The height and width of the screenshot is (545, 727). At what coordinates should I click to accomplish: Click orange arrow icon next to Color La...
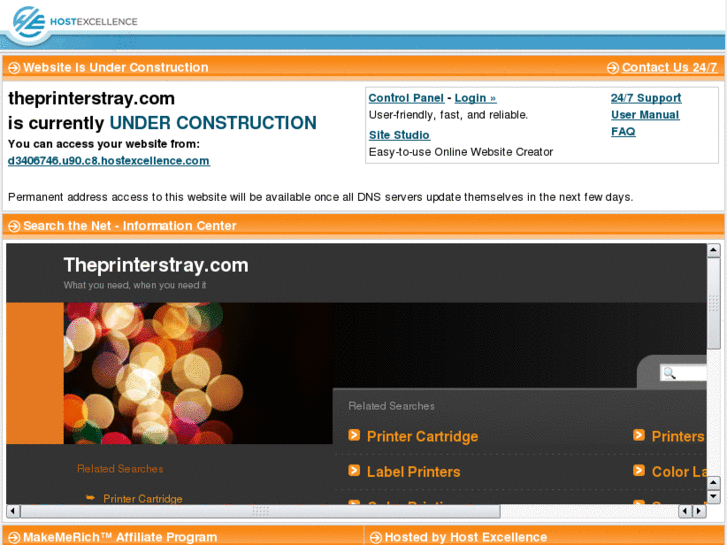[639, 470]
